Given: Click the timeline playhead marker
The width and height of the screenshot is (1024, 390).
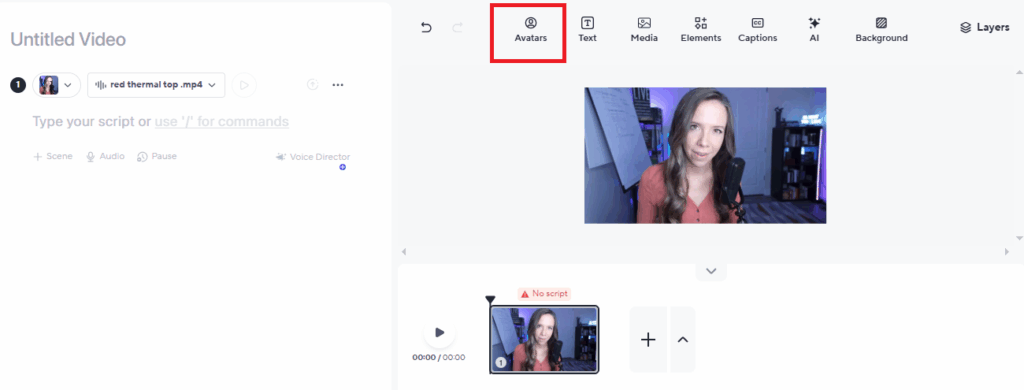Looking at the screenshot, I should (490, 300).
